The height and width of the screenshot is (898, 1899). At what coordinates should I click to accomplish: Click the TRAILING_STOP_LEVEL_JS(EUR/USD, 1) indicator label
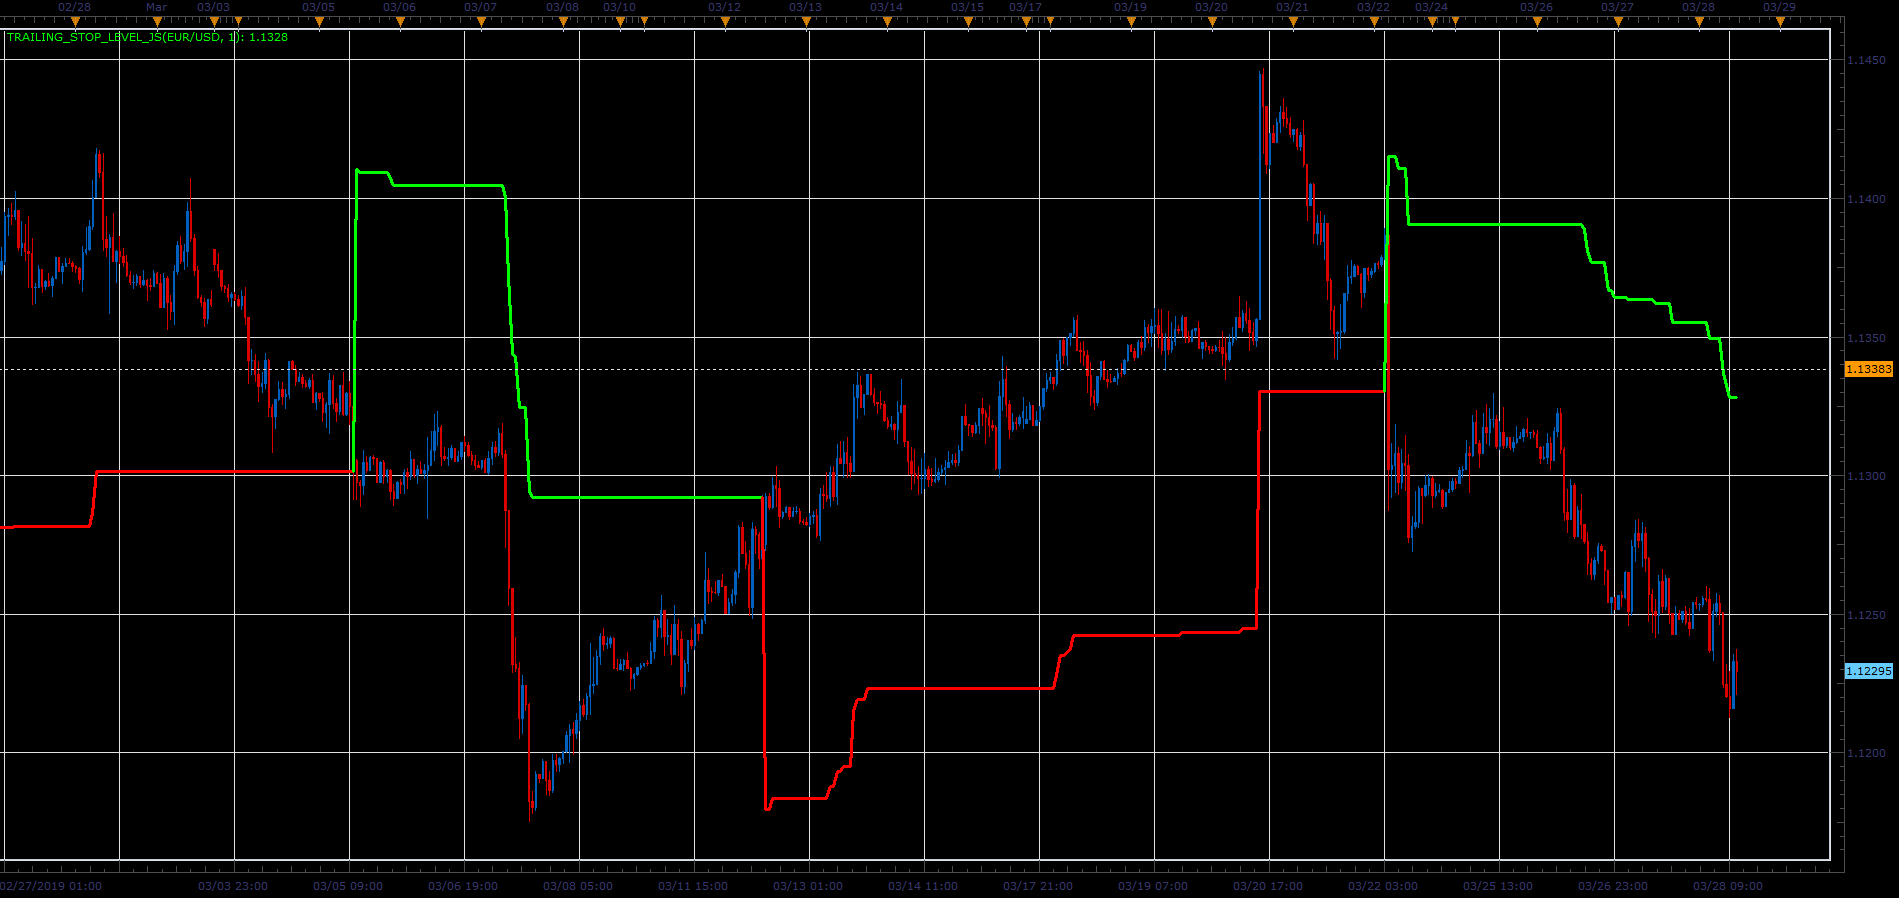pos(147,37)
